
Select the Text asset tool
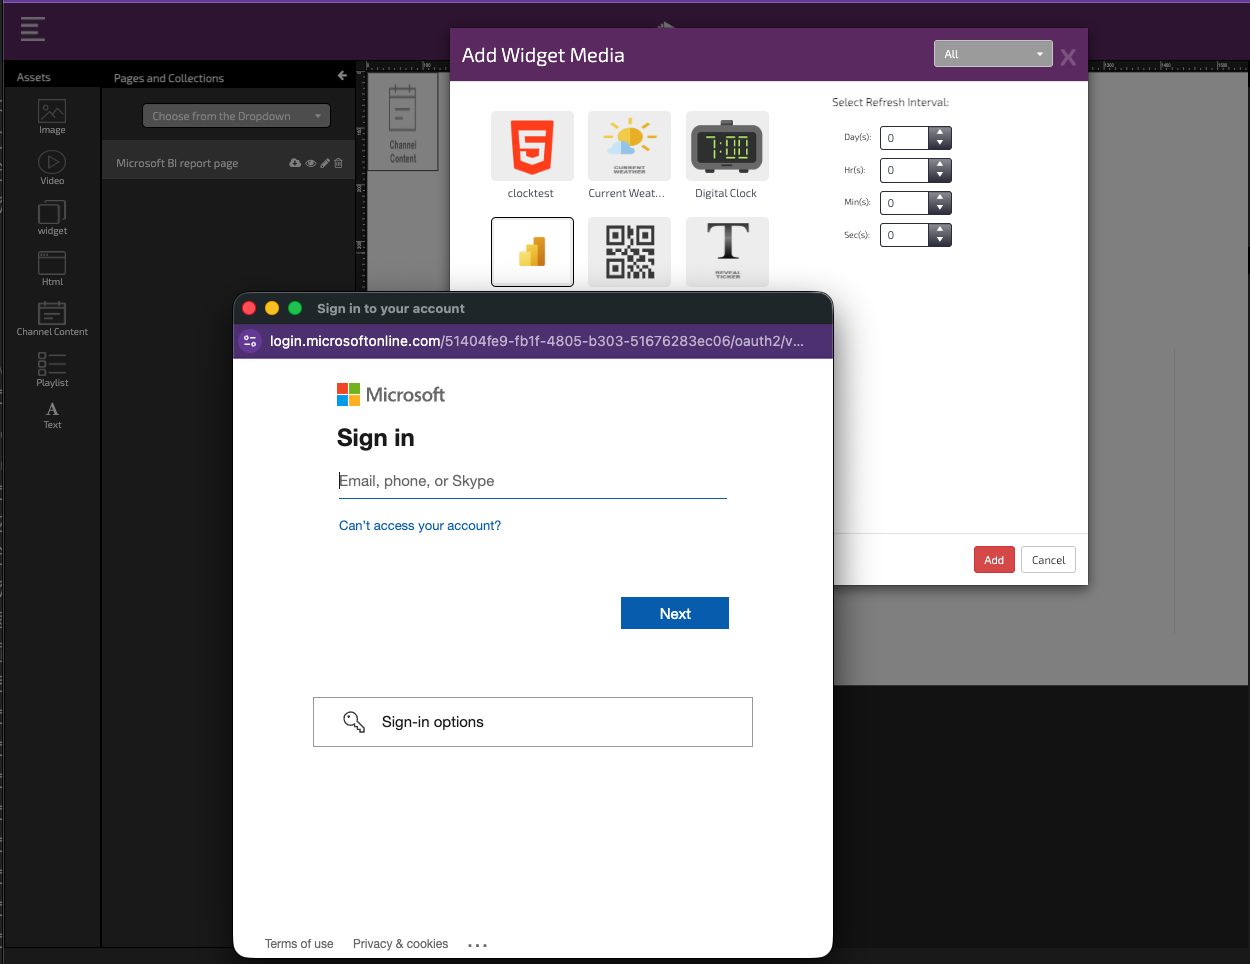click(x=52, y=415)
